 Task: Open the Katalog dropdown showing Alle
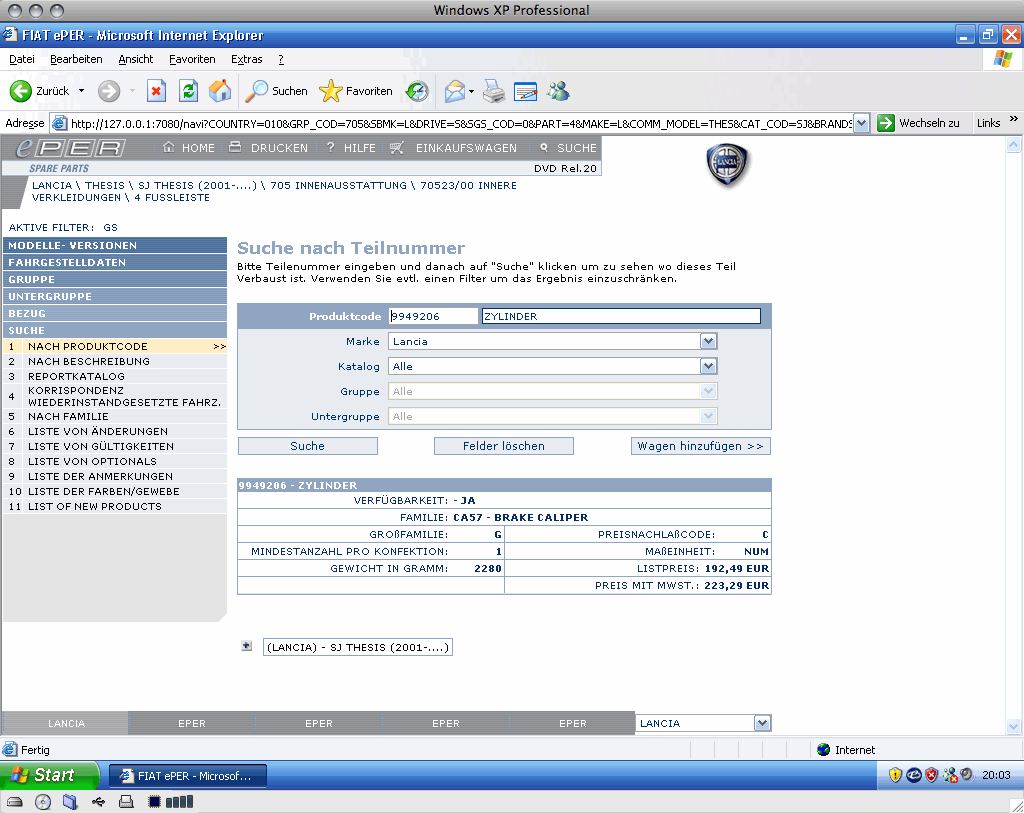tap(709, 366)
